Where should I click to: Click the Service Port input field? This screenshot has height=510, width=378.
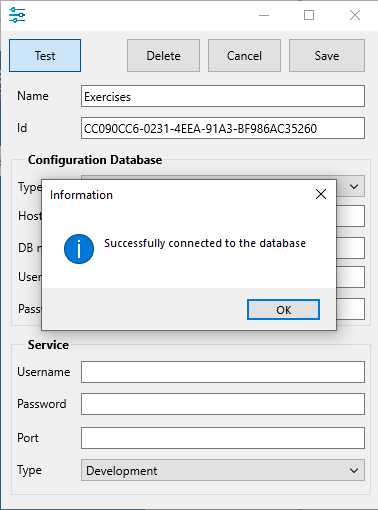click(x=223, y=438)
